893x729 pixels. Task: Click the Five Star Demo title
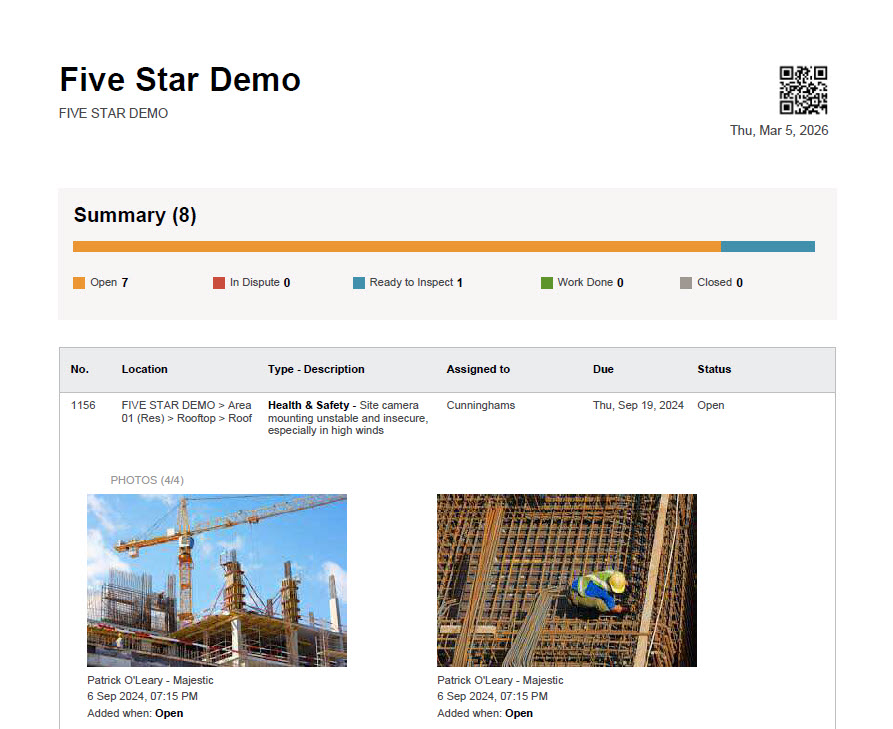[180, 80]
